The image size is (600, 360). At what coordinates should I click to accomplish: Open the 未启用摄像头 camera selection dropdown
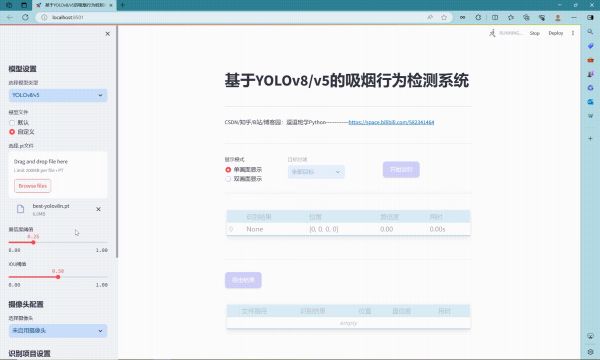click(58, 331)
